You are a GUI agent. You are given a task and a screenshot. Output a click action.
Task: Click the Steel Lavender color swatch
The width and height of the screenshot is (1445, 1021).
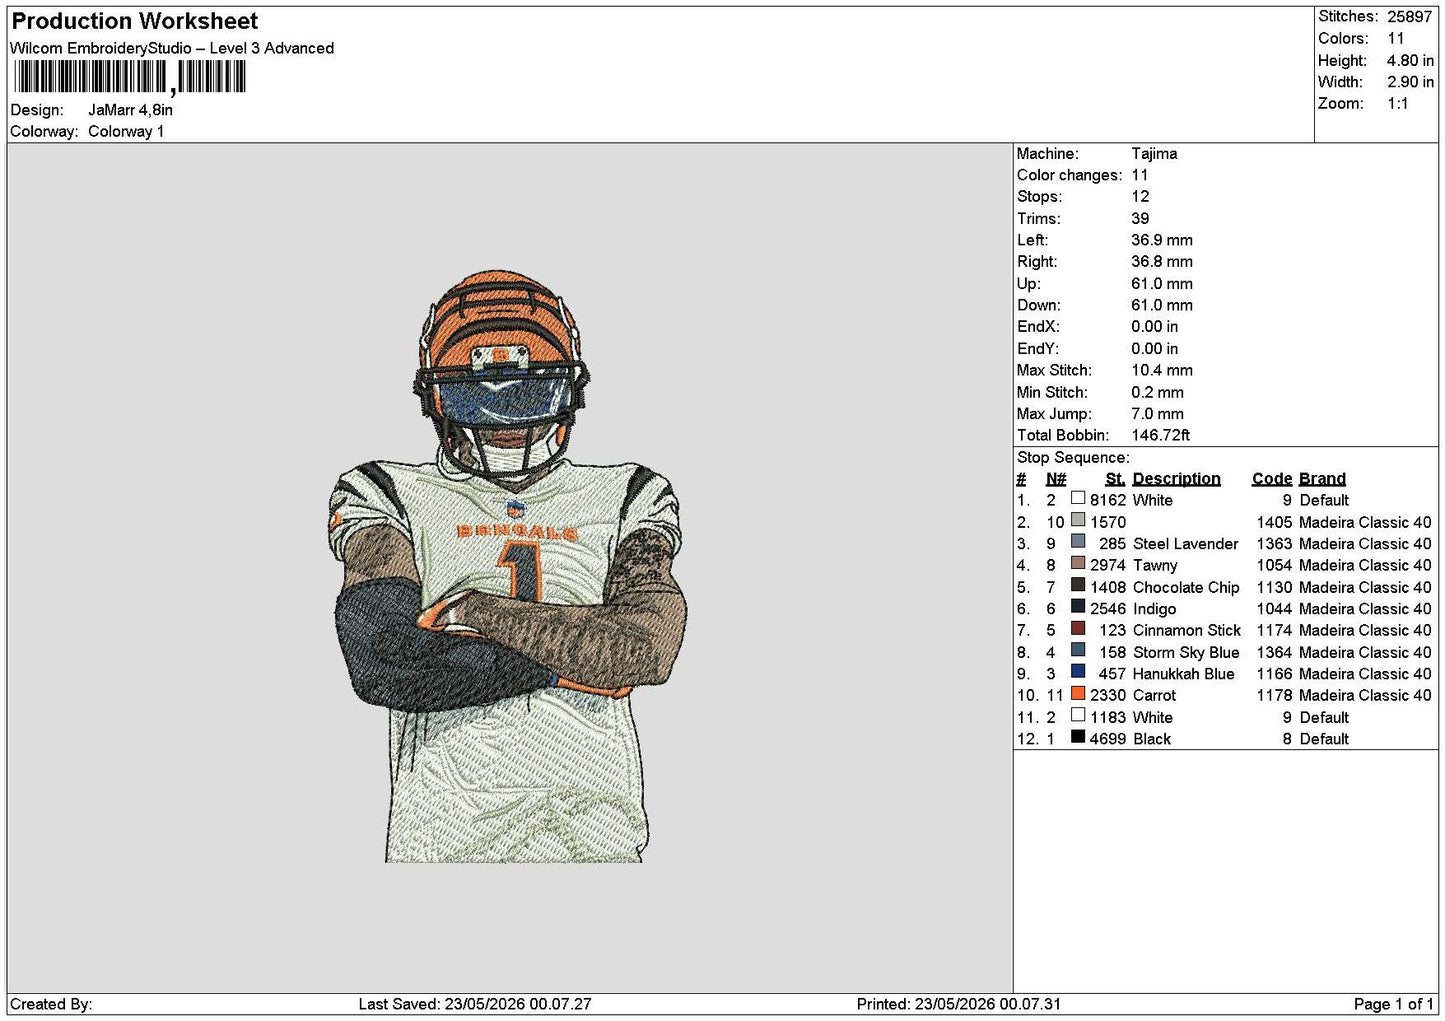pos(1078,542)
